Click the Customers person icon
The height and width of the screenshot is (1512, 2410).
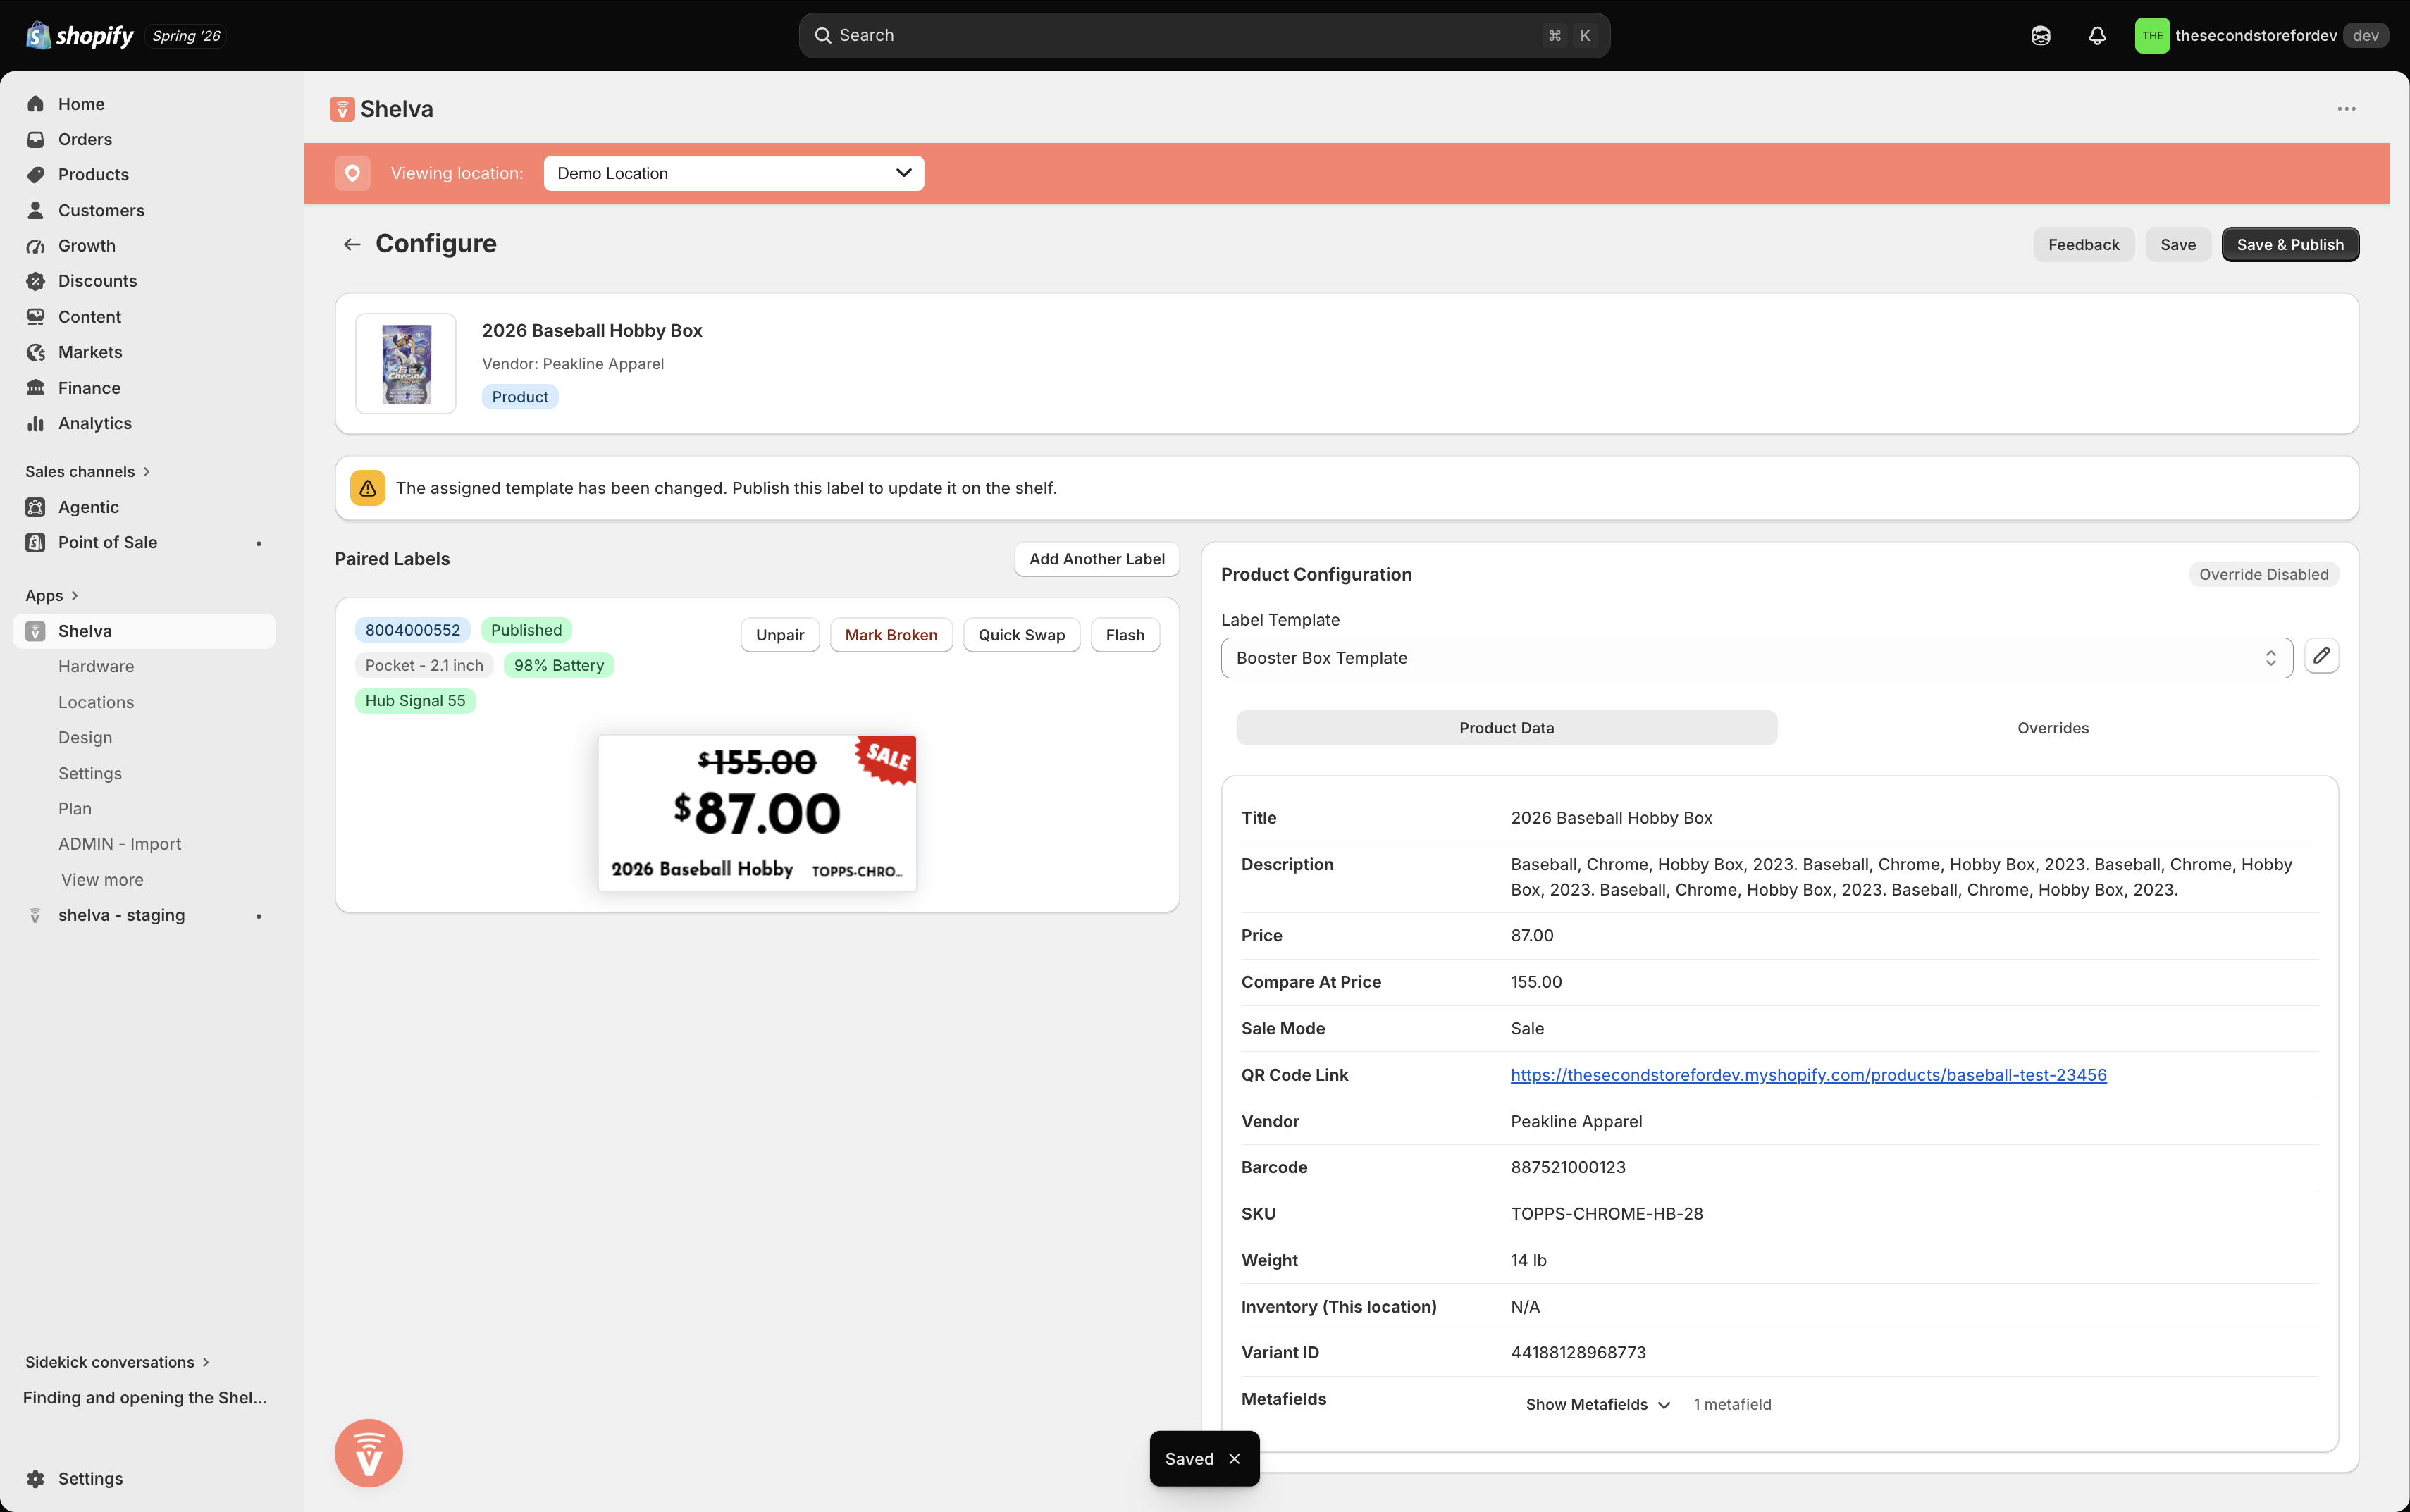click(36, 210)
